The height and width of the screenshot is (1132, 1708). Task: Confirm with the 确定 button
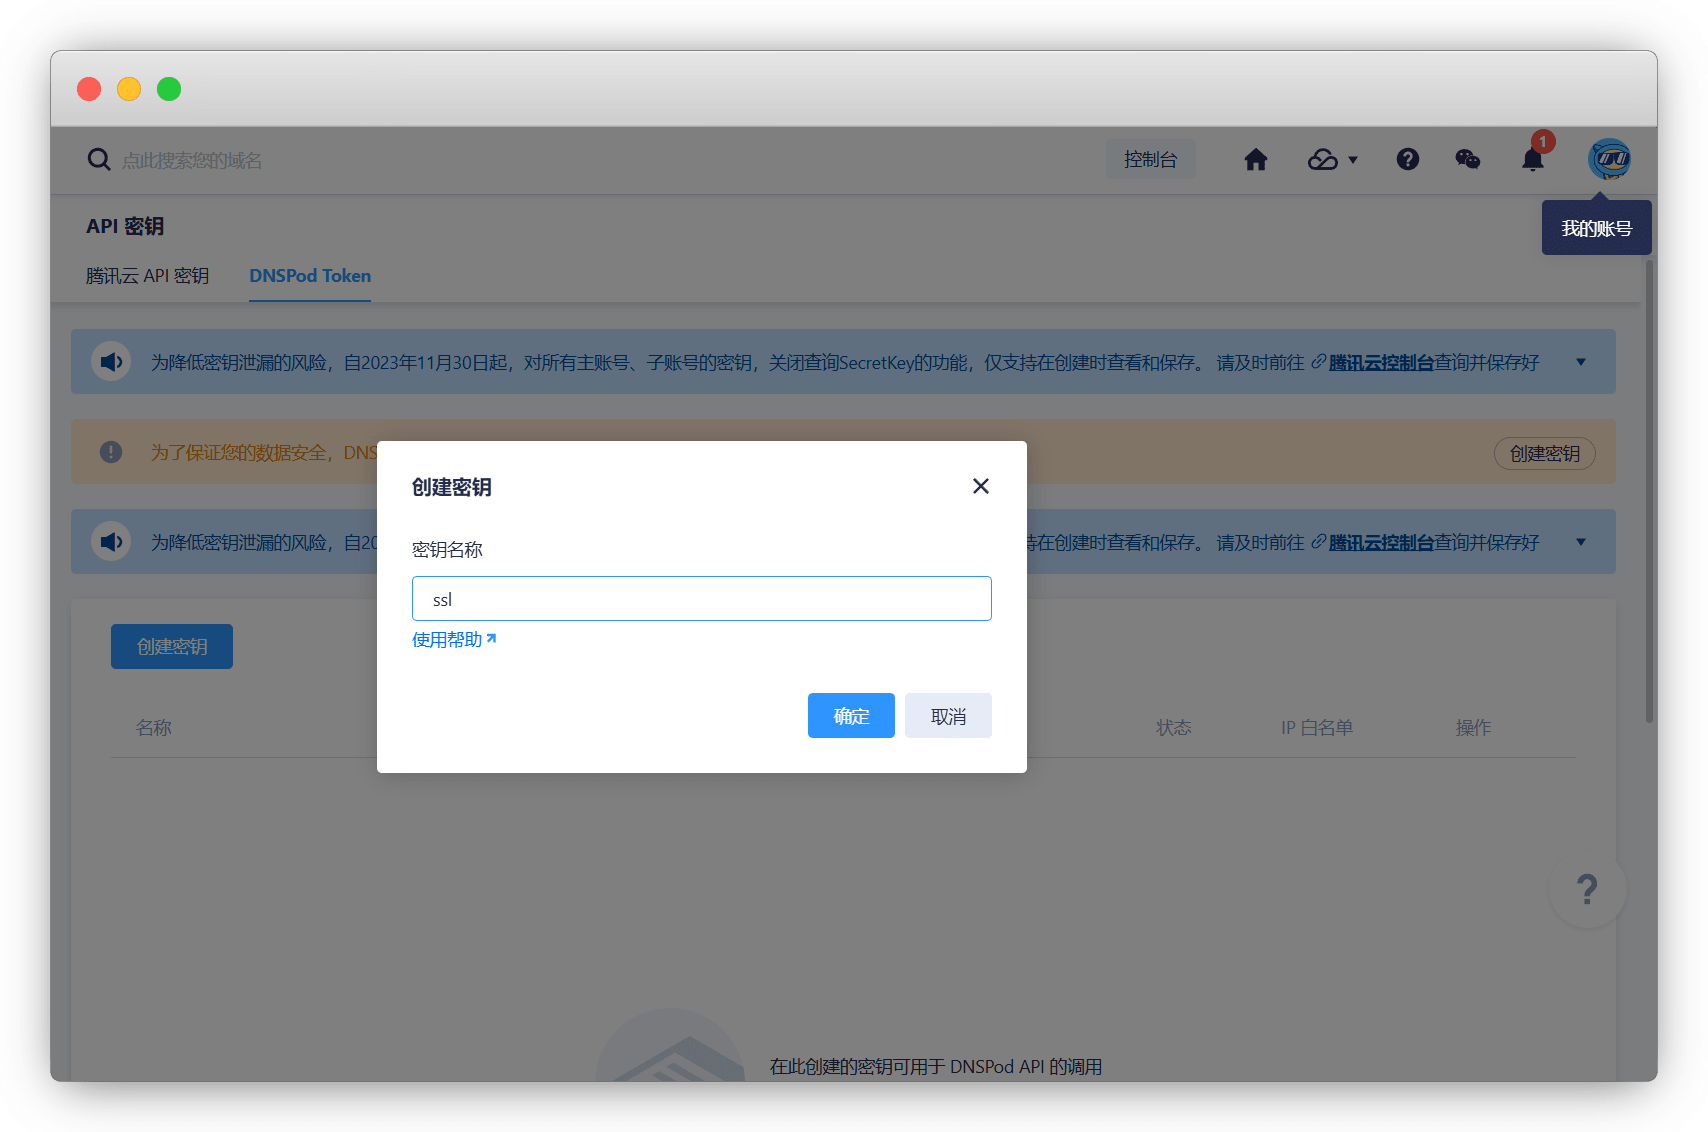coord(851,716)
